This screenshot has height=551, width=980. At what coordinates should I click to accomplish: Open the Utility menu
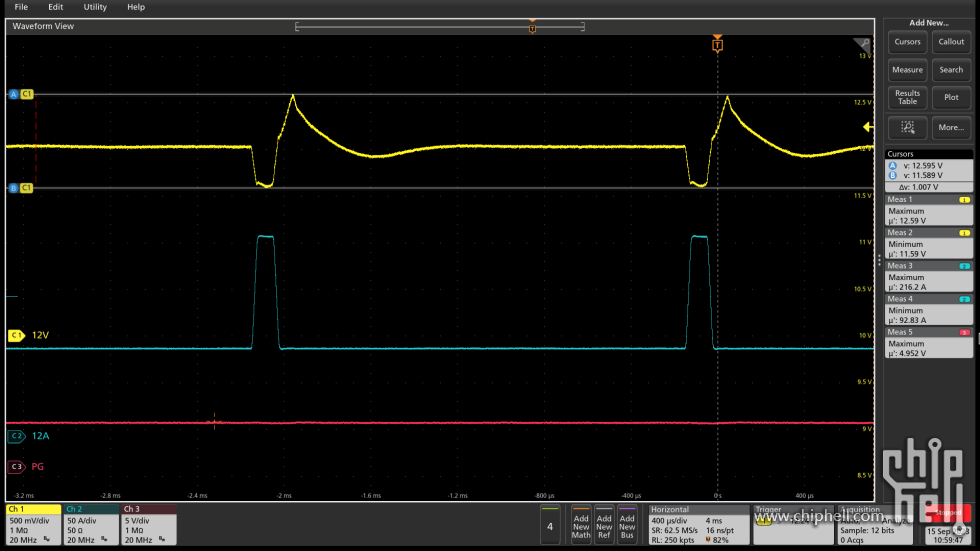pyautogui.click(x=95, y=7)
